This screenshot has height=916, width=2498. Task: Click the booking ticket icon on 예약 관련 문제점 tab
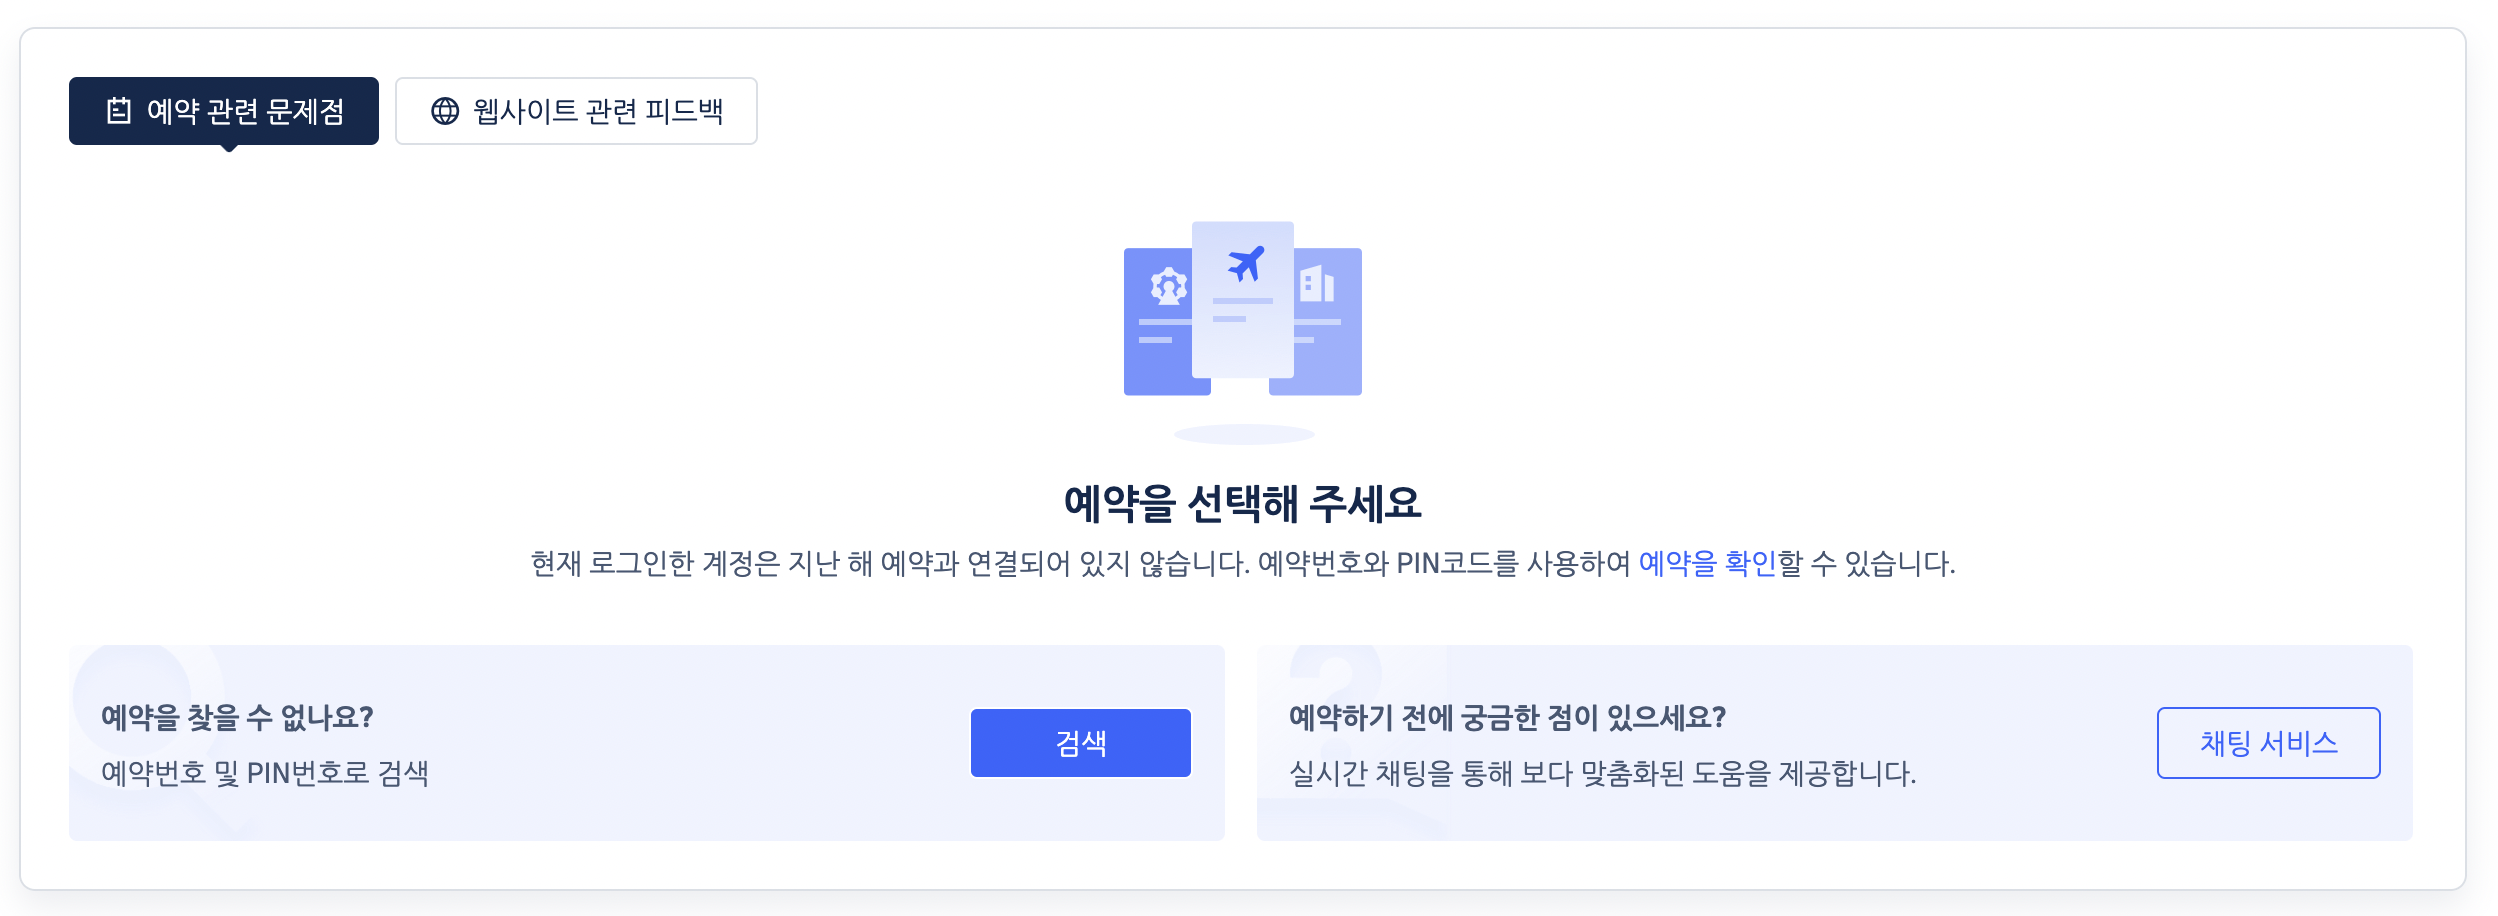pyautogui.click(x=119, y=111)
